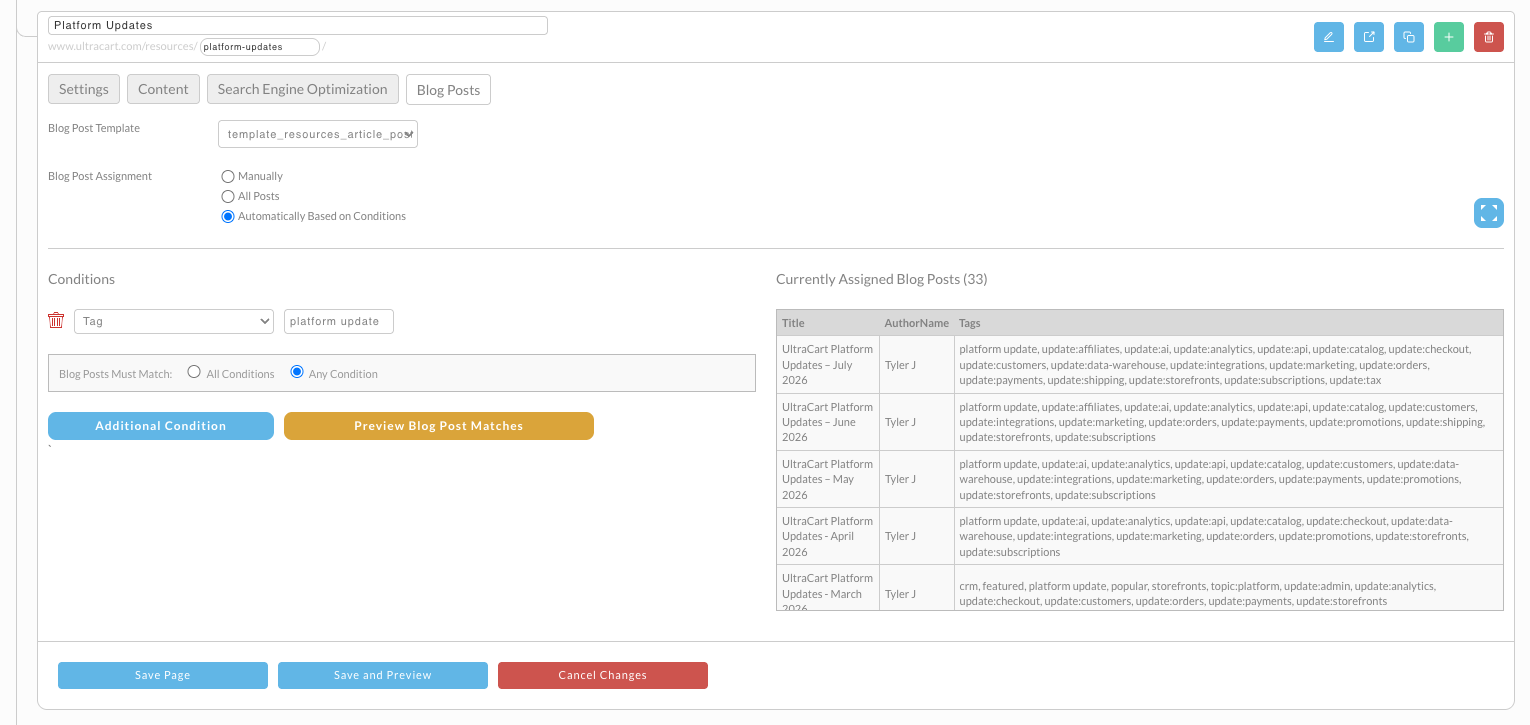Open the Blog Post Template dropdown

pos(318,134)
